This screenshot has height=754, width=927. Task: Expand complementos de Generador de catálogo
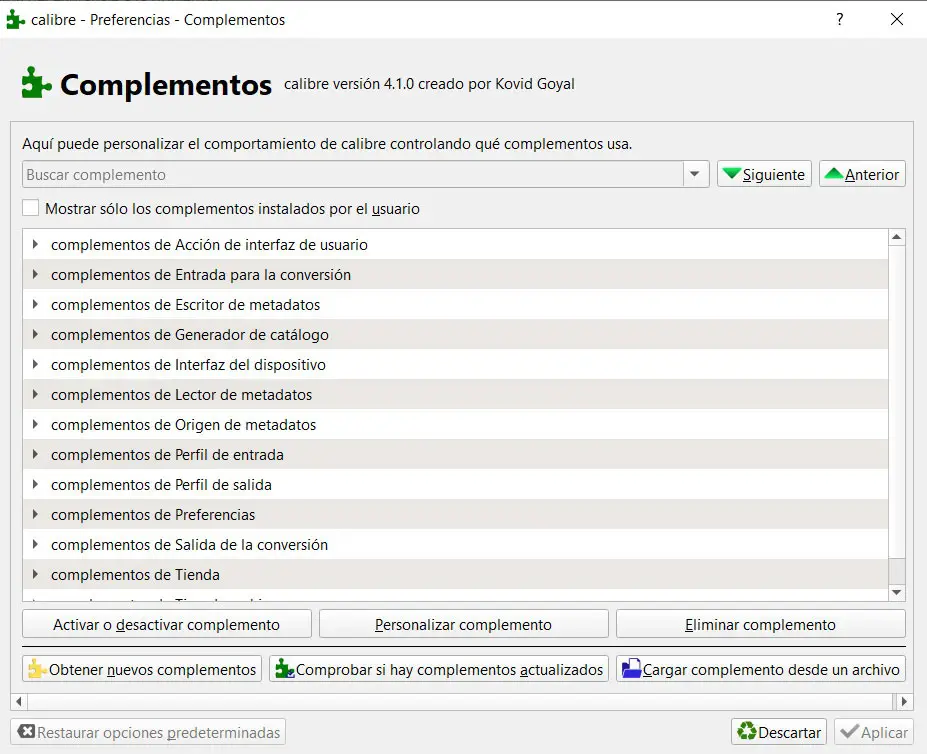point(35,334)
